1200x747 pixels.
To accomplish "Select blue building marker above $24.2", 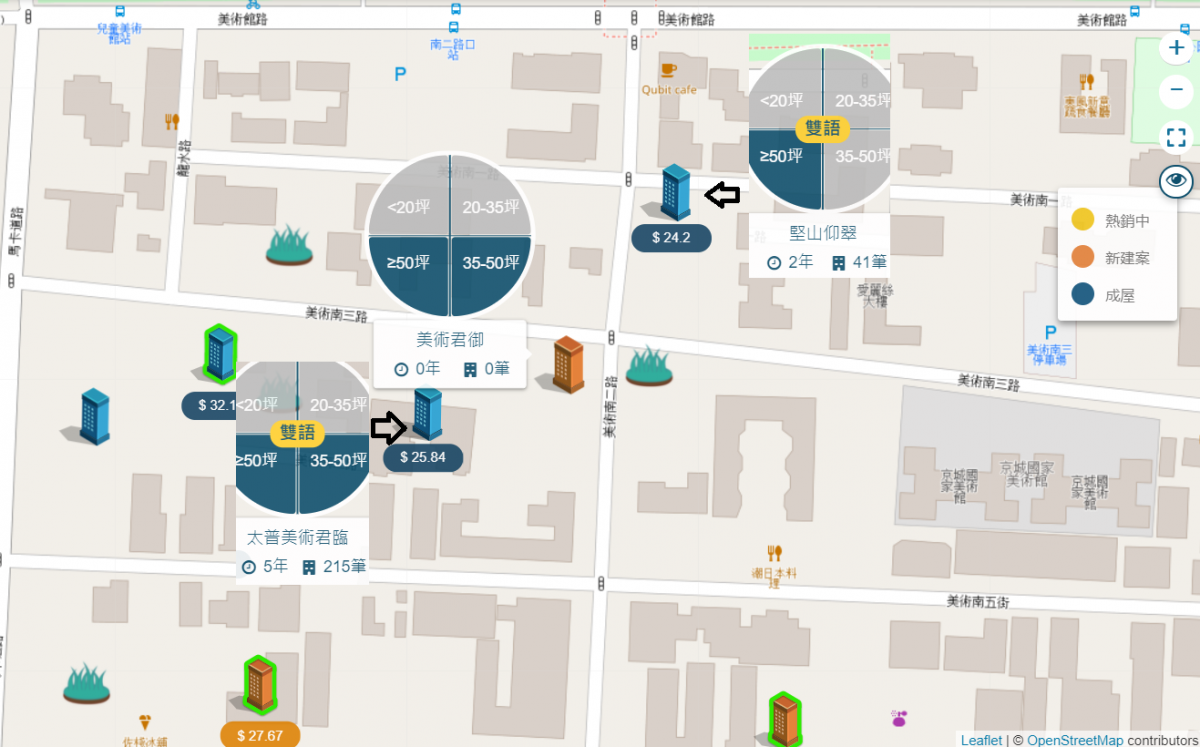I will pos(676,192).
